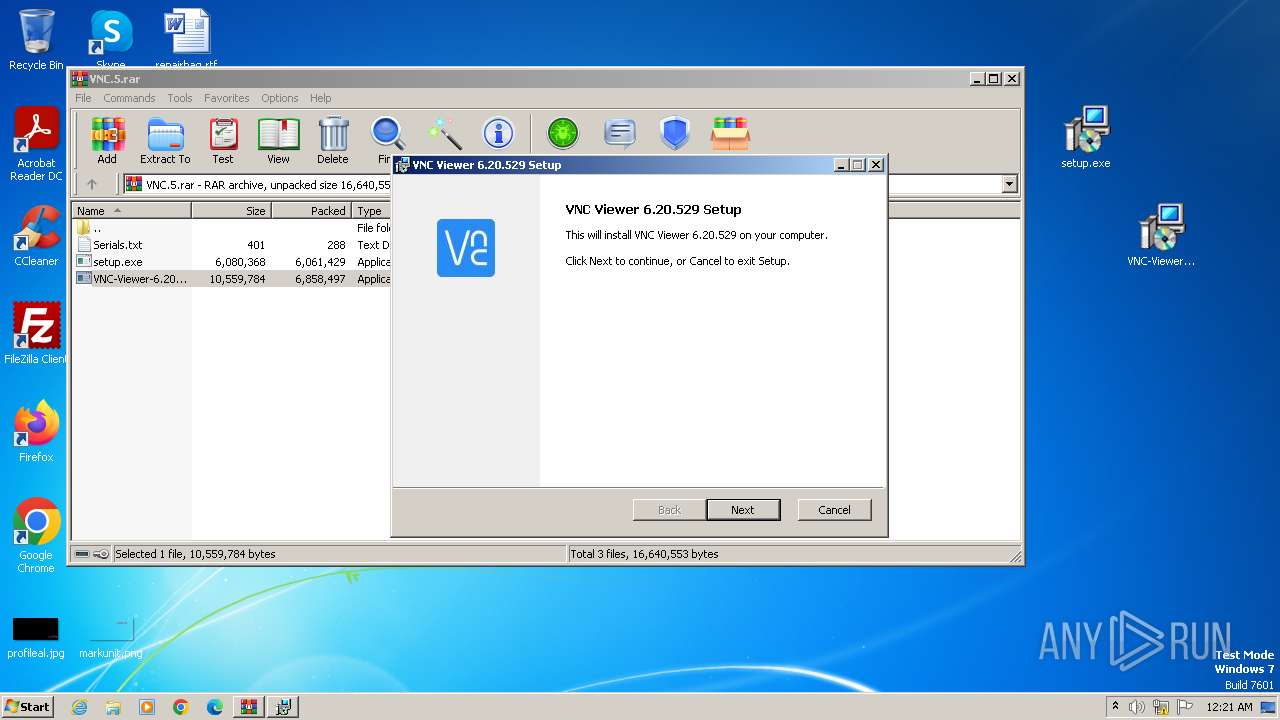Click the drive icon in WinRAR status bar
This screenshot has width=1280, height=720.
[82, 554]
